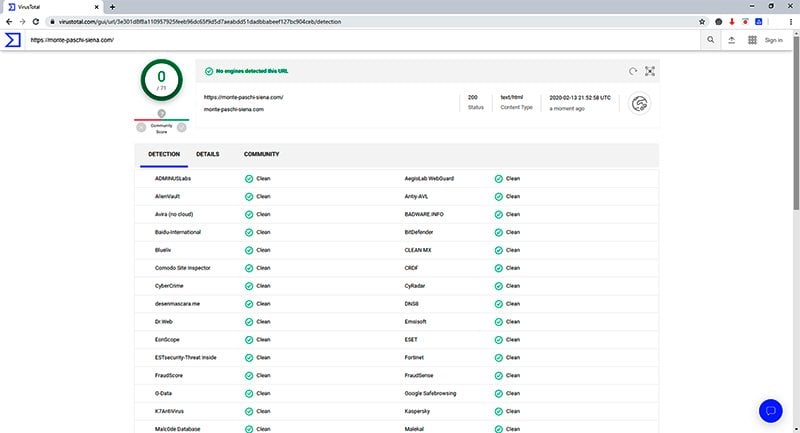The width and height of the screenshot is (800, 433).
Task: Click the 'G-Data' engine name
Action: tap(163, 393)
